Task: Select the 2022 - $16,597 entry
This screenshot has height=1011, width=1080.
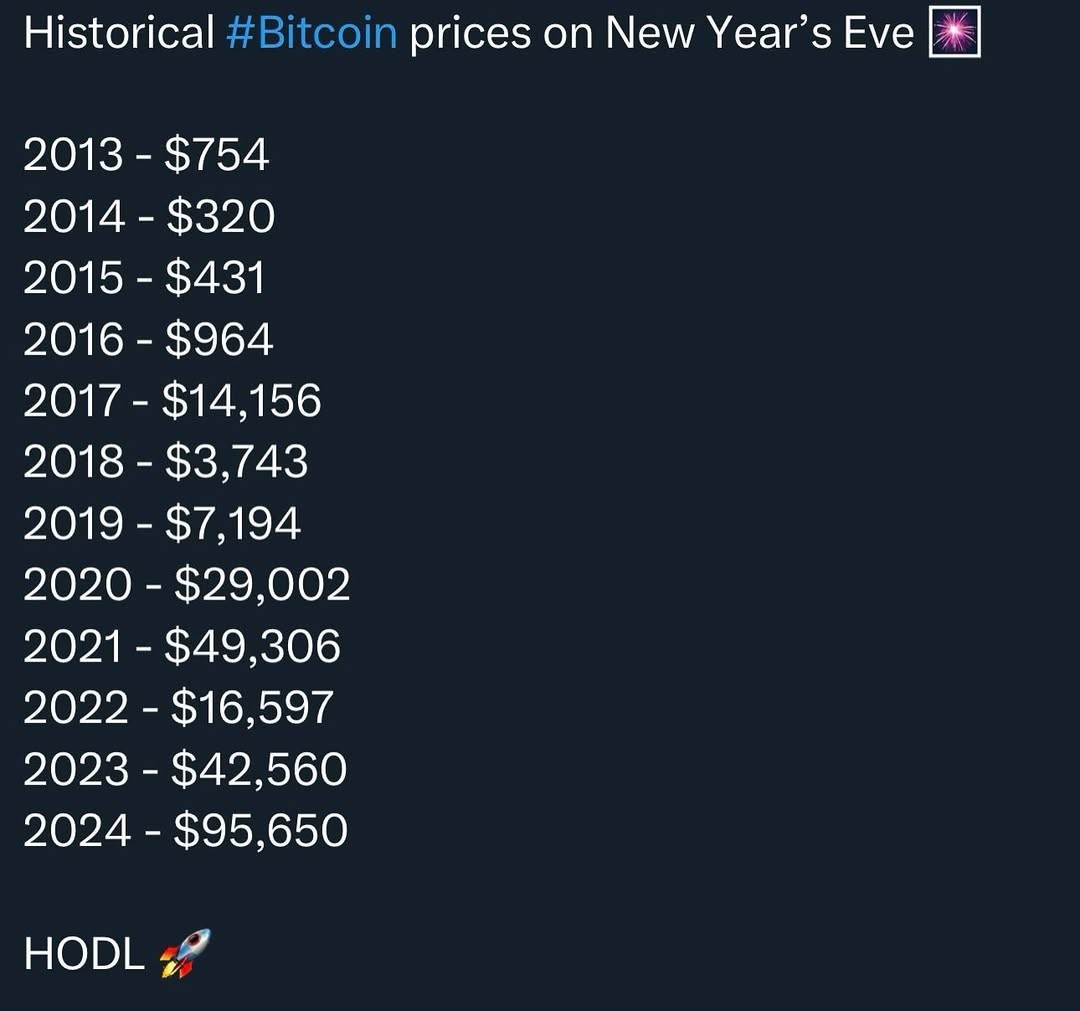Action: (178, 707)
